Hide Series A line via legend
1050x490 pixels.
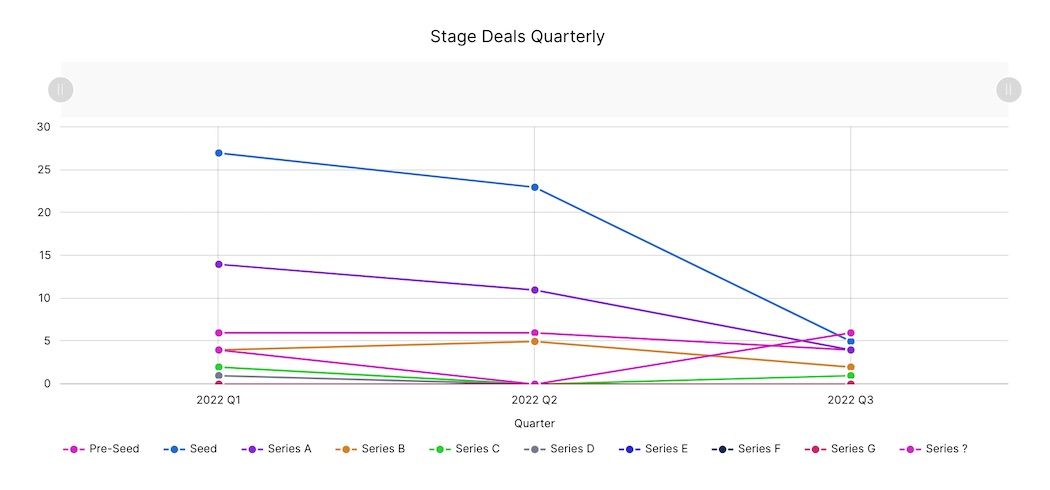(277, 449)
